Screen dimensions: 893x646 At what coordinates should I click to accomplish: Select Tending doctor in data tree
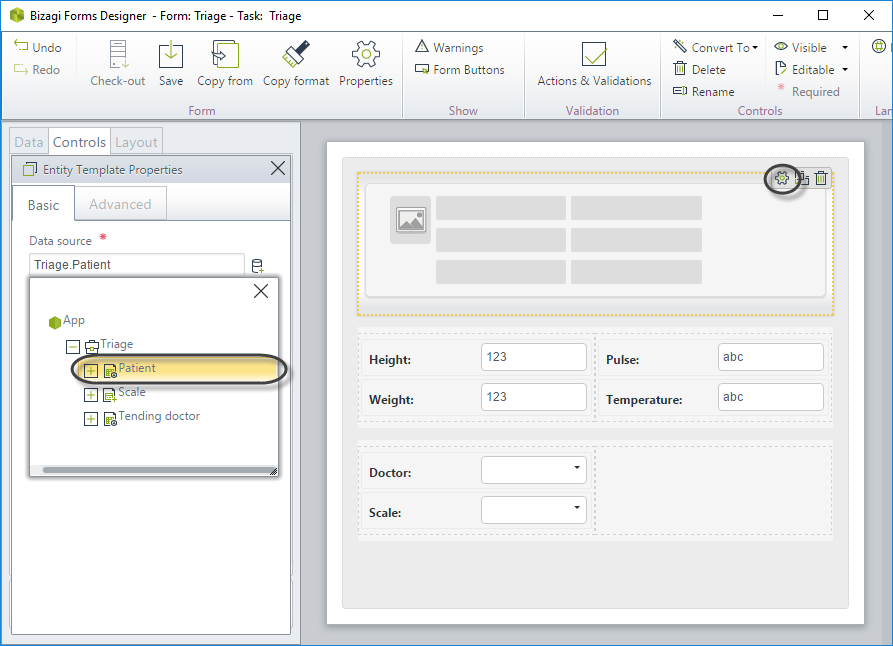[159, 416]
